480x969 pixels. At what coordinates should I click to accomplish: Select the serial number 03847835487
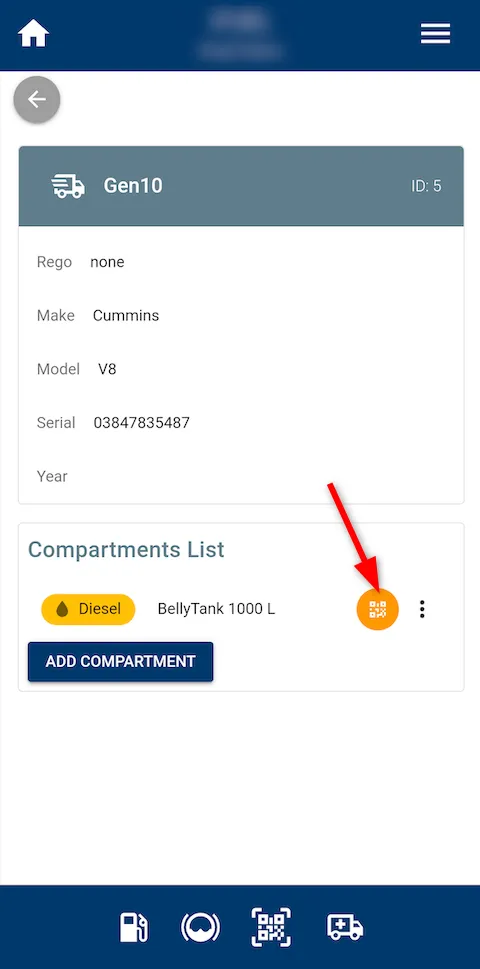click(x=141, y=423)
